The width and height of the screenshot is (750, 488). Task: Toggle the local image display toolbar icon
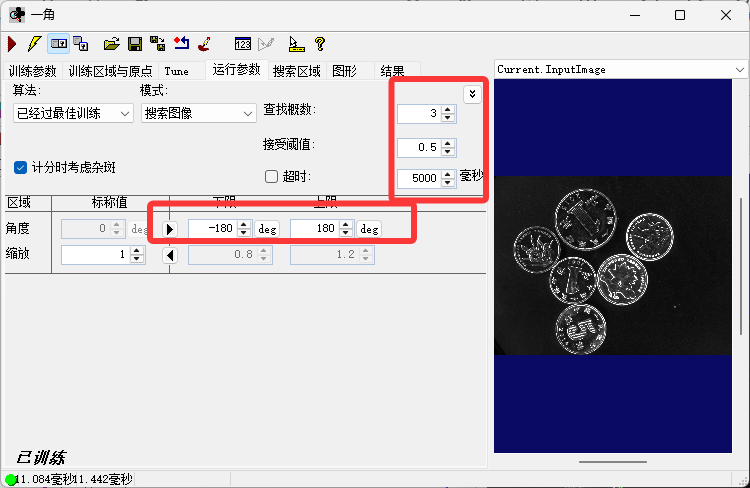point(59,44)
